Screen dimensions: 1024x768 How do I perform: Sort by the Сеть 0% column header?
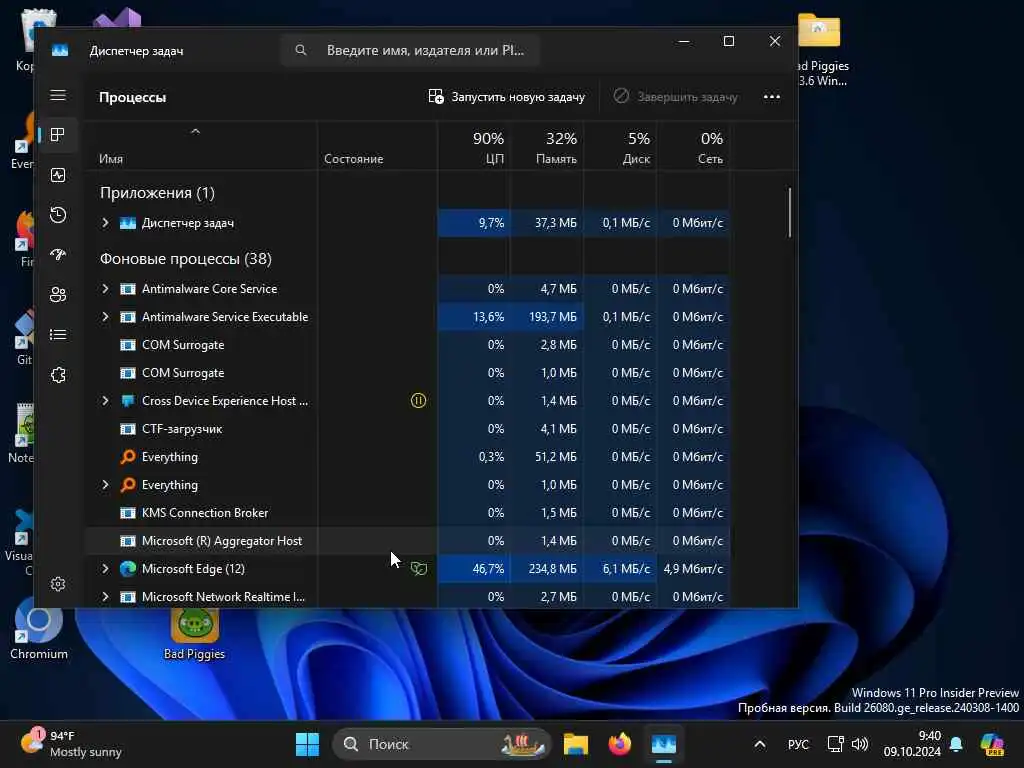(694, 147)
